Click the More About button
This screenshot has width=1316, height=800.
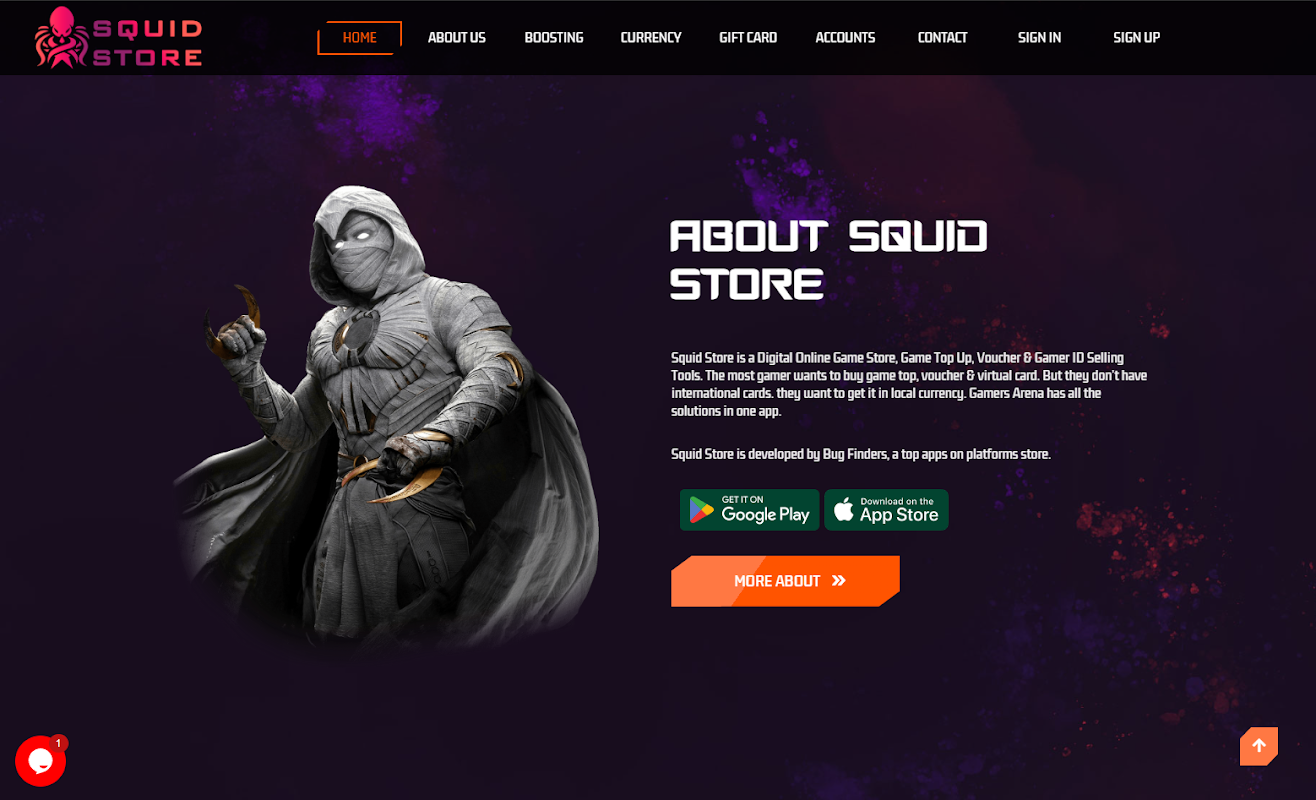tap(785, 581)
